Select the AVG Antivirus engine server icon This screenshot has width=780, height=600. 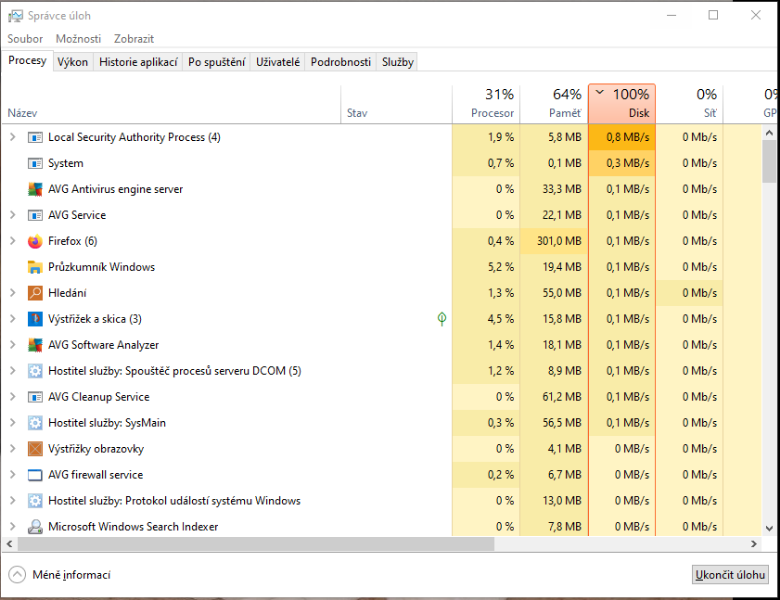35,189
